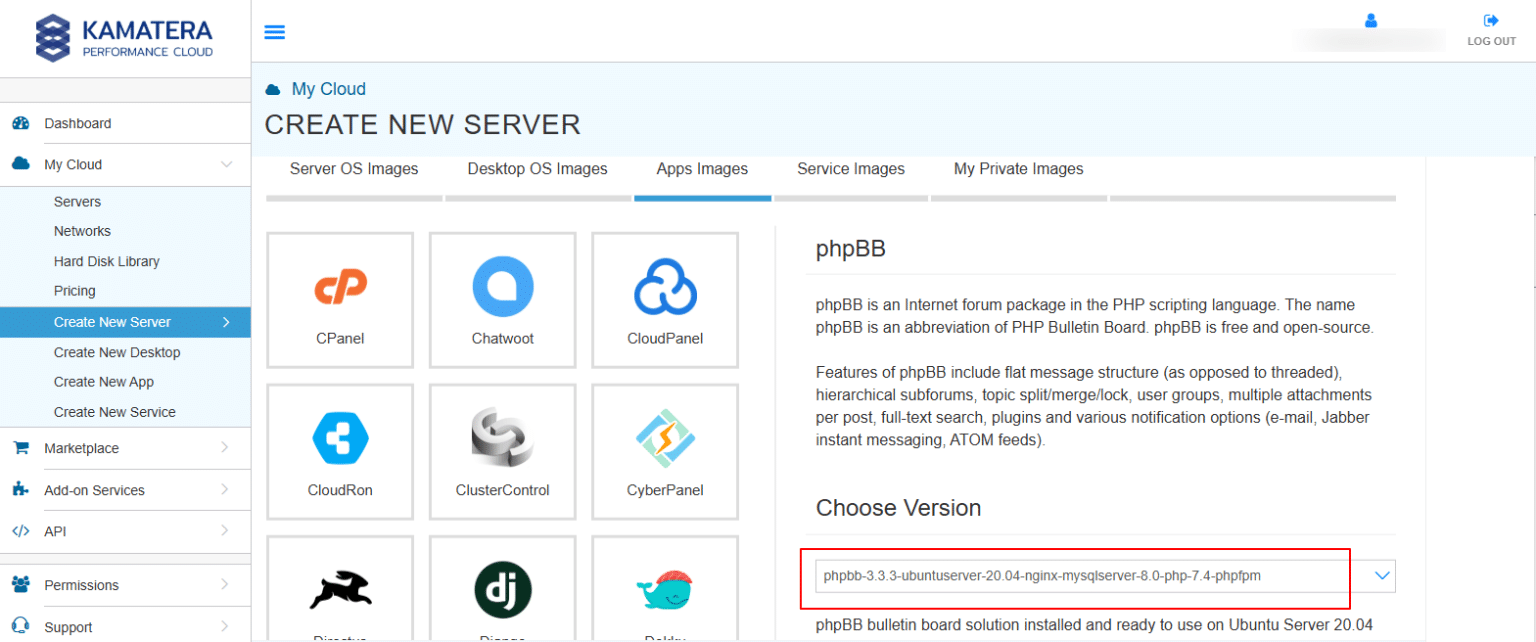The image size is (1536, 642).
Task: Switch to Apps Images tab
Action: [x=702, y=169]
